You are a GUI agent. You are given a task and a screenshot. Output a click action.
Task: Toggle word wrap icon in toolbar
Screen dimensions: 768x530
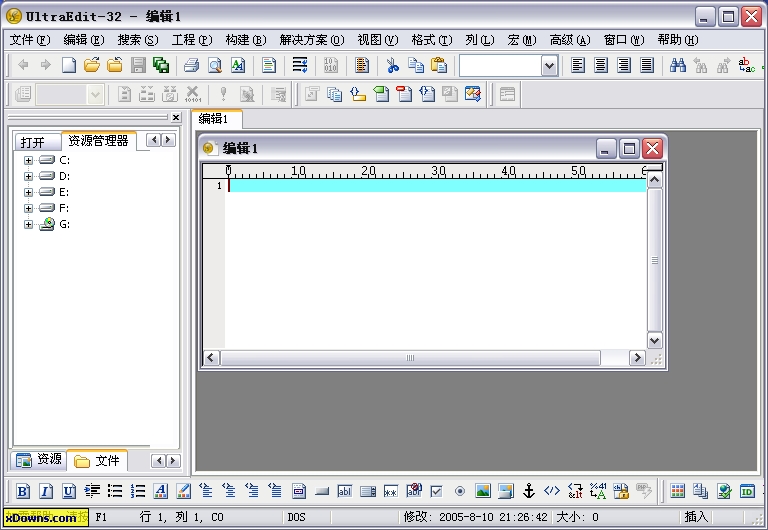(x=300, y=65)
